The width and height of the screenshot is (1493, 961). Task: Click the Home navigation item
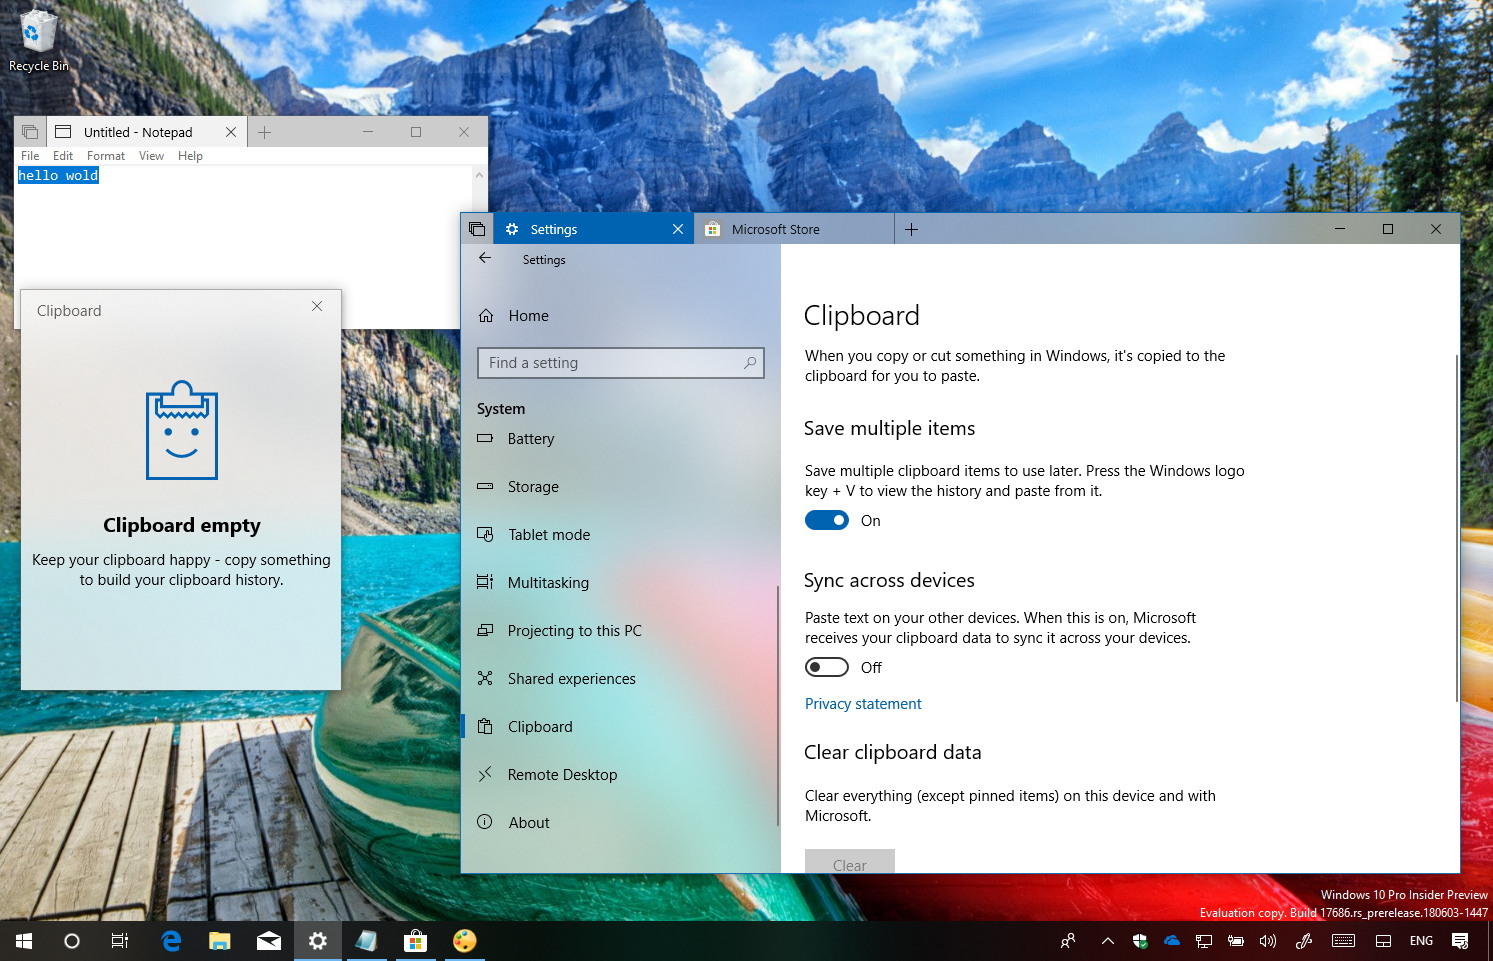tap(527, 316)
